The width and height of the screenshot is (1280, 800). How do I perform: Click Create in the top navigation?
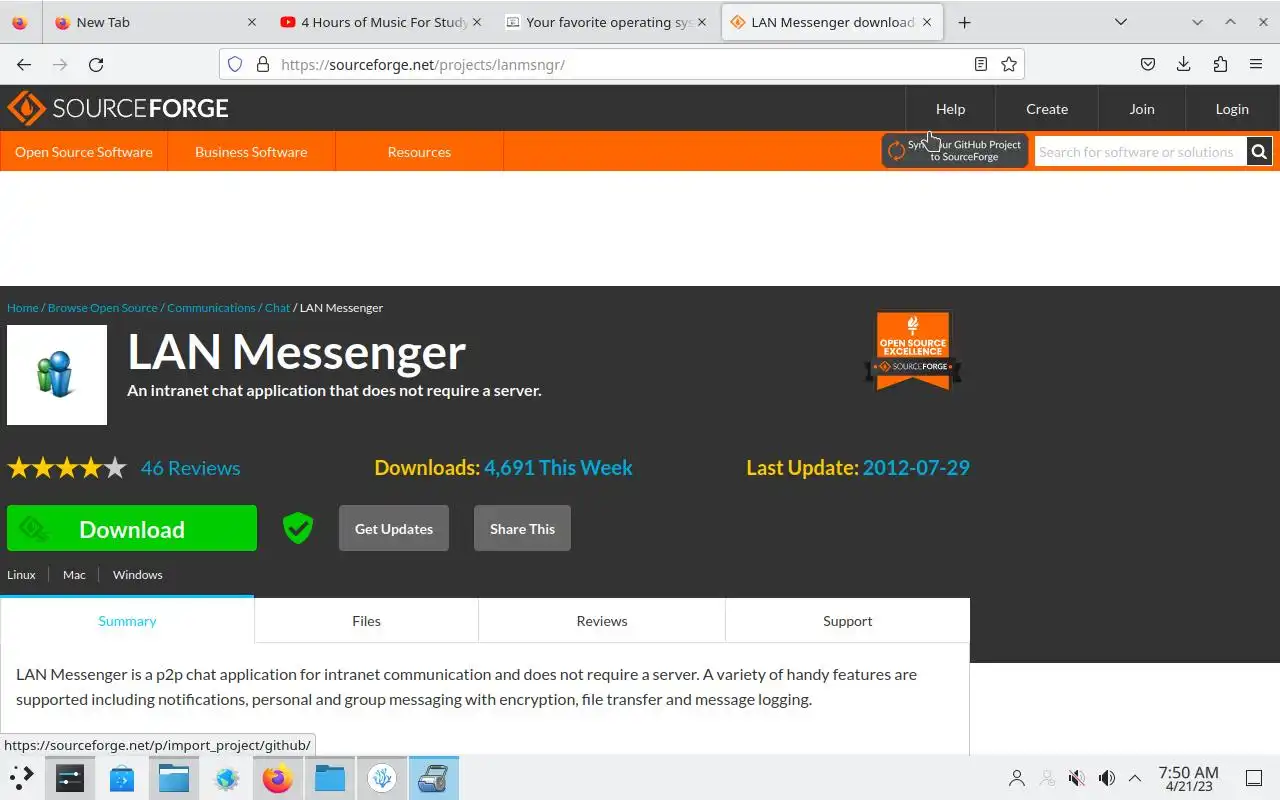click(1047, 109)
